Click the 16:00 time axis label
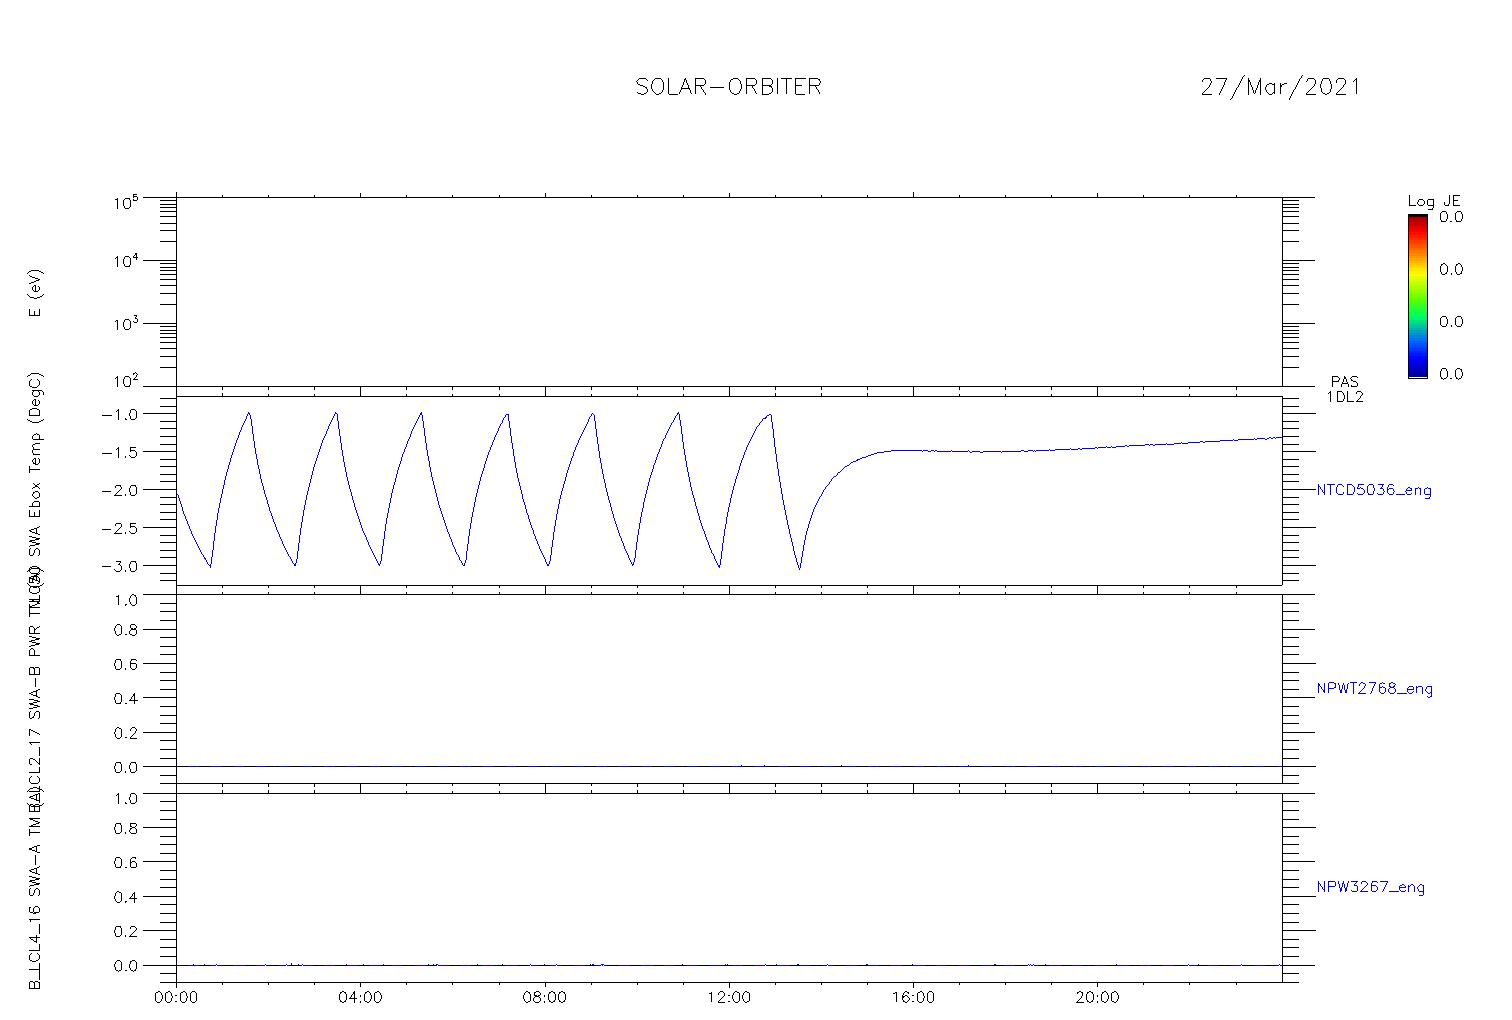Screen dimensions: 1512x1020 pos(913,997)
